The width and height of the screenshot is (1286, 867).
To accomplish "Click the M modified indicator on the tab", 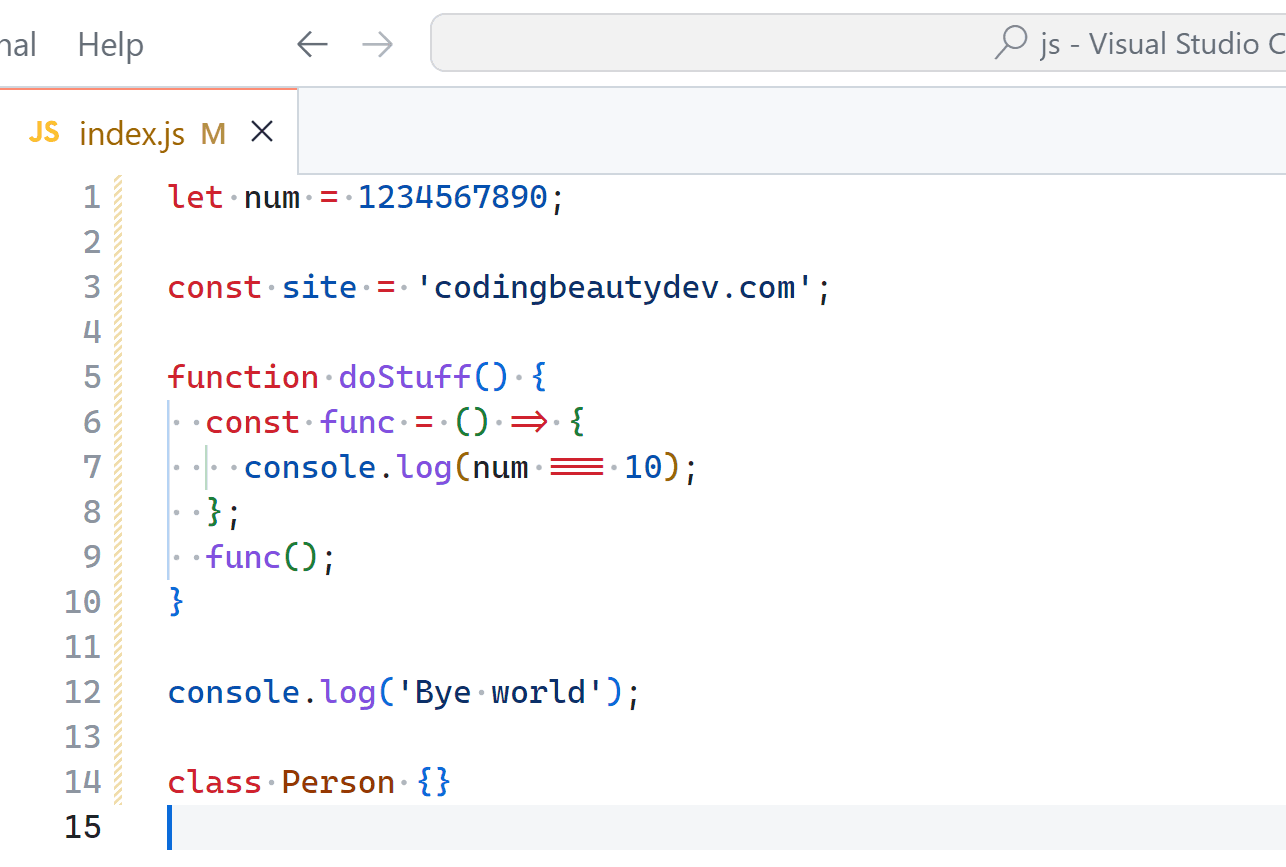I will pos(213,133).
